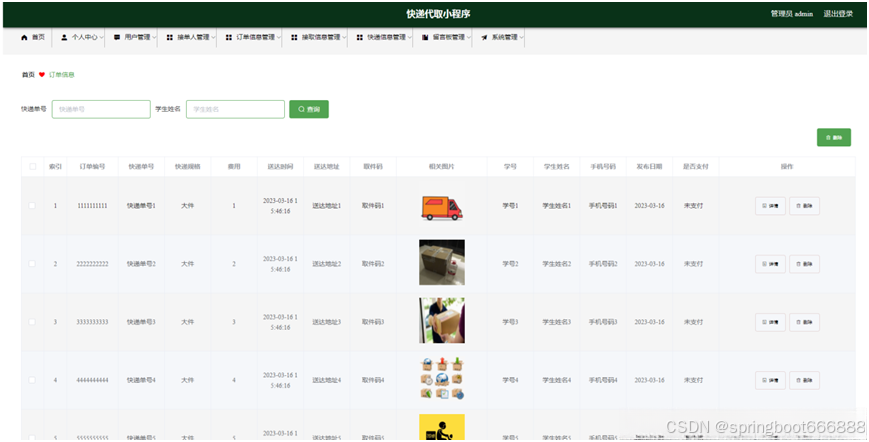This screenshot has height=442, width=869.
Task: Open the 订单信息管理 dropdown menu
Action: point(253,37)
